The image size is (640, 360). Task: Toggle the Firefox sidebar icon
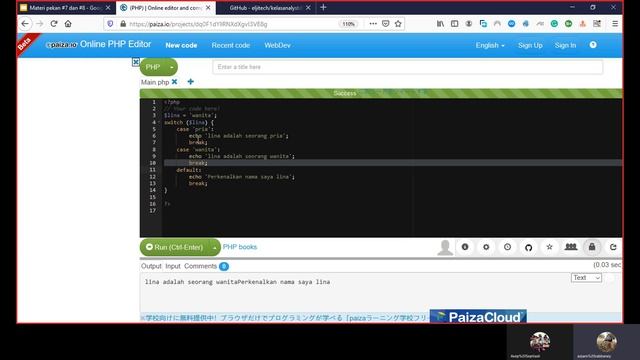(454, 24)
